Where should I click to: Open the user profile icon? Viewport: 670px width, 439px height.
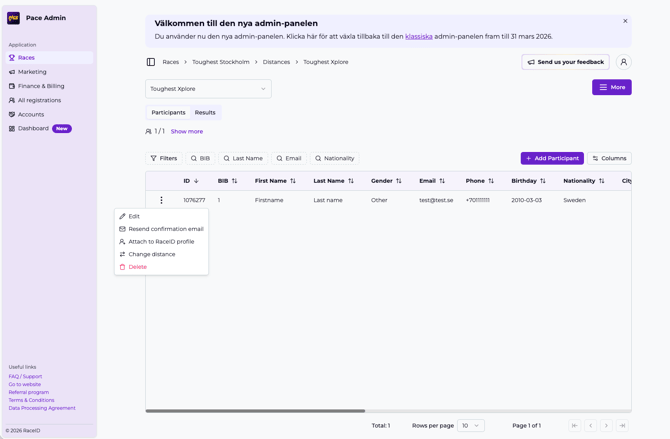pos(623,62)
